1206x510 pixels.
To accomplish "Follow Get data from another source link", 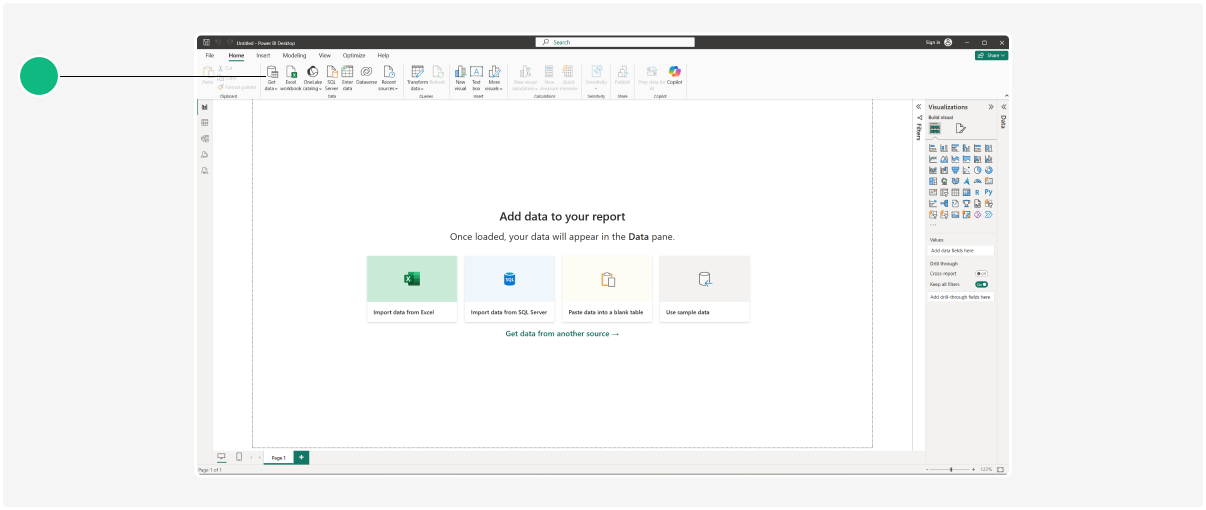I will click(562, 334).
